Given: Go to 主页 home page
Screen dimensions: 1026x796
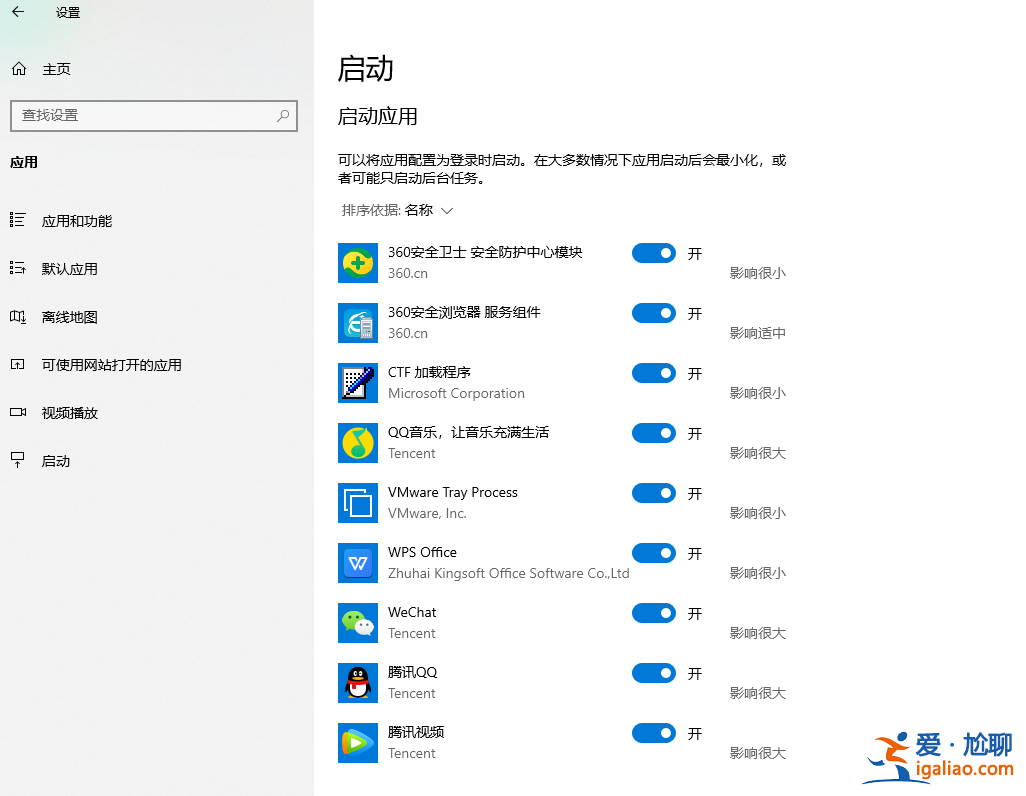Looking at the screenshot, I should [55, 68].
